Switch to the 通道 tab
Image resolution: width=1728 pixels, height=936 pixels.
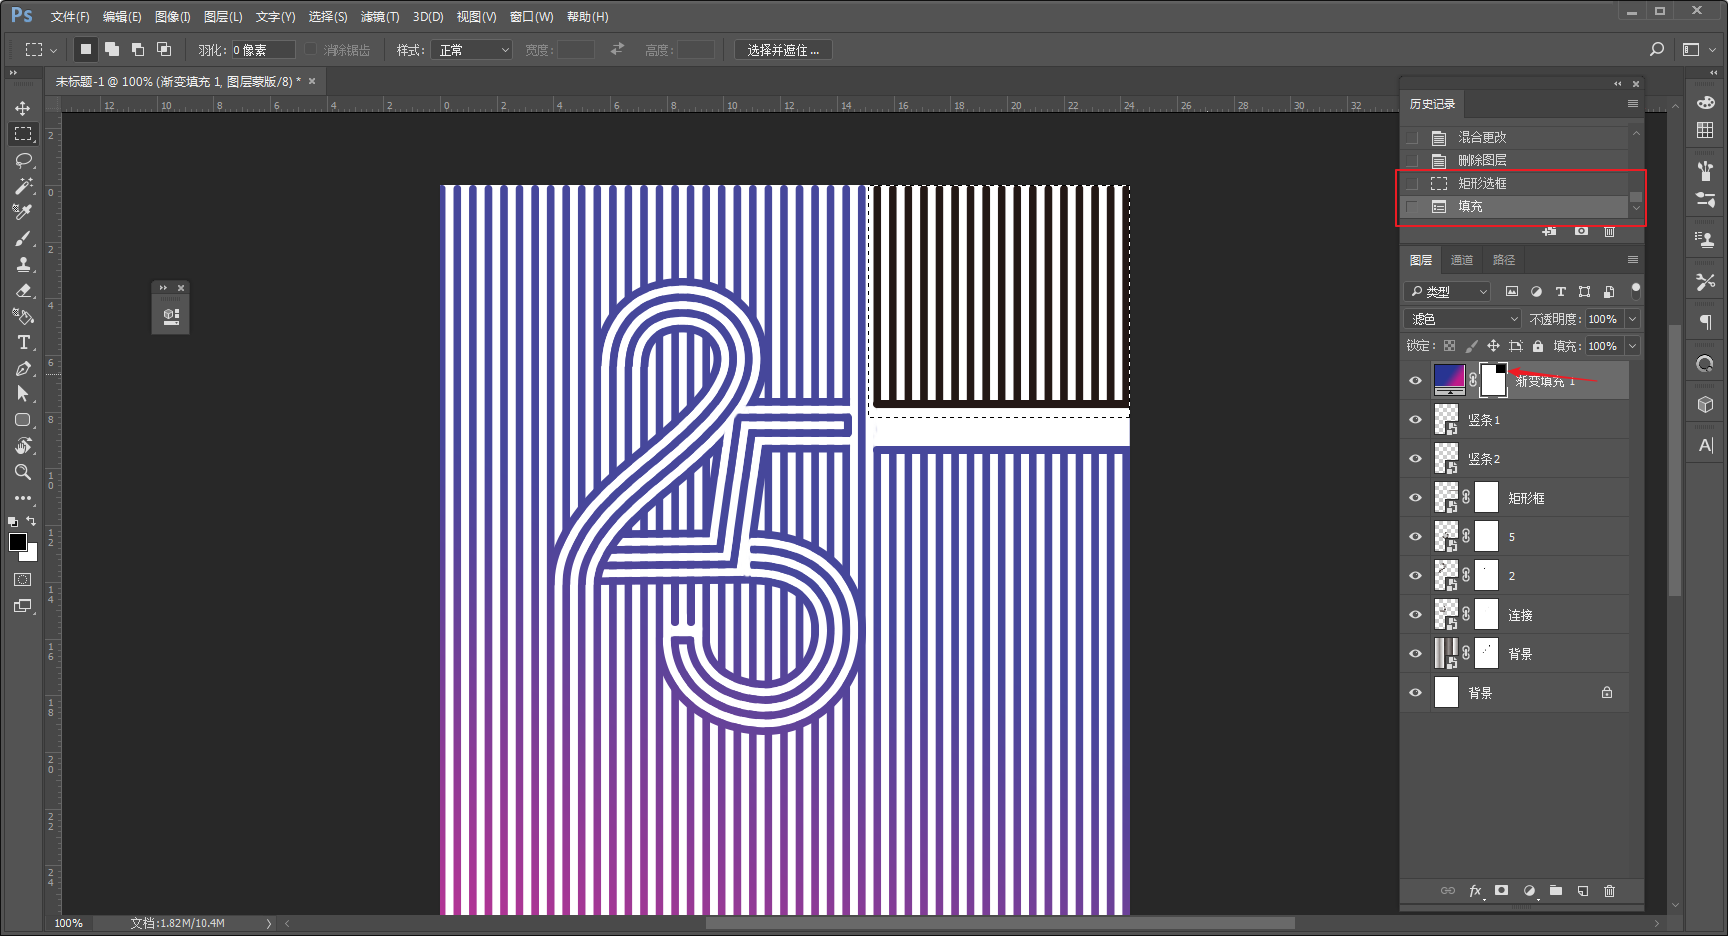click(x=1462, y=260)
